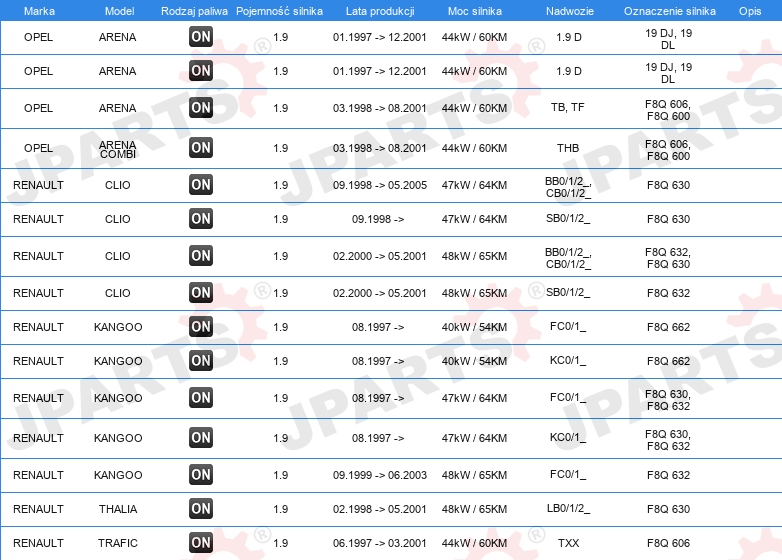Select the Oznaczenie silnika column header

point(670,11)
